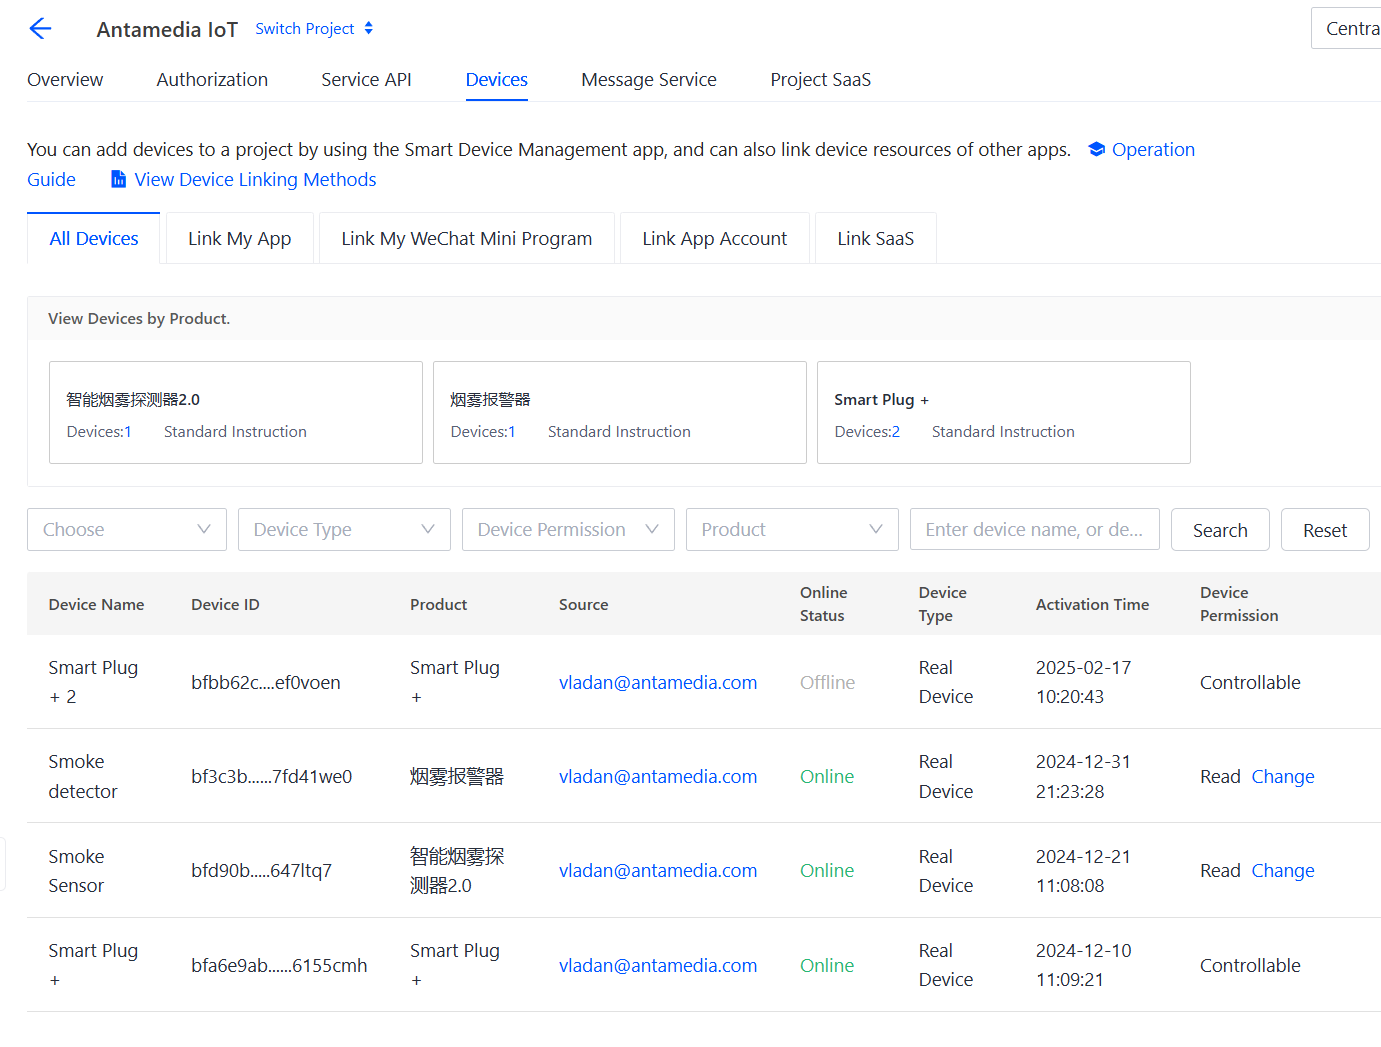Open the Switch Project selector
The image size is (1381, 1047).
[x=314, y=29]
